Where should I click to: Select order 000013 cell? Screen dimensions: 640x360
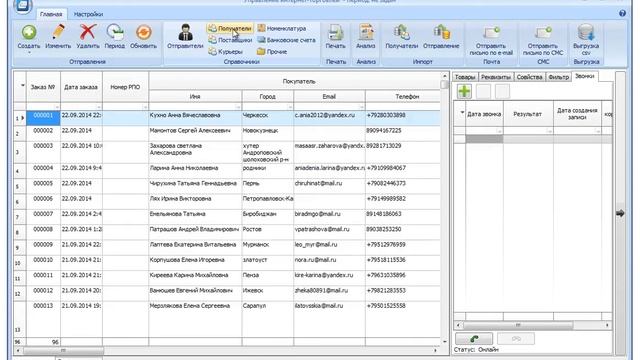(43, 319)
